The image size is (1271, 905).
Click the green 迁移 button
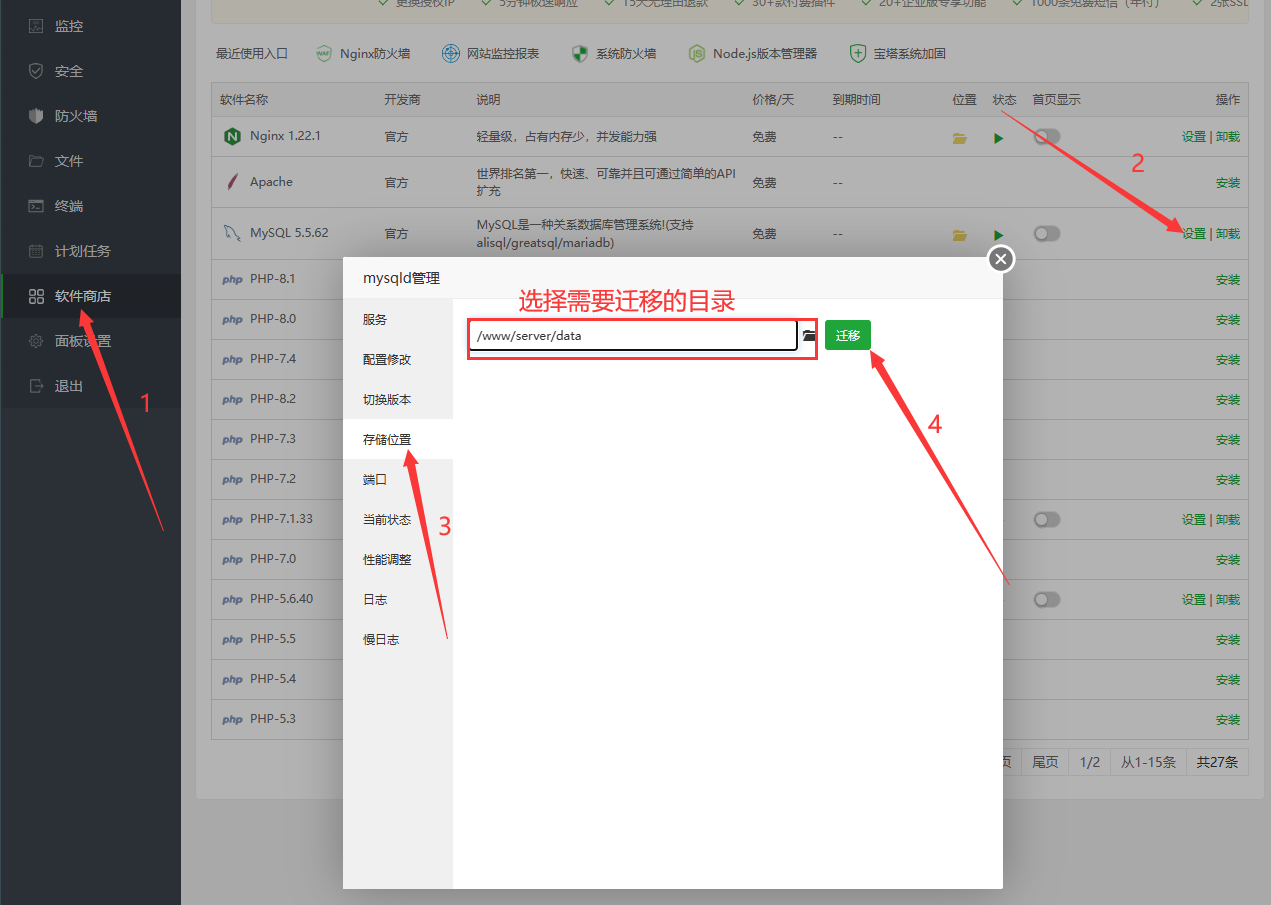point(848,335)
